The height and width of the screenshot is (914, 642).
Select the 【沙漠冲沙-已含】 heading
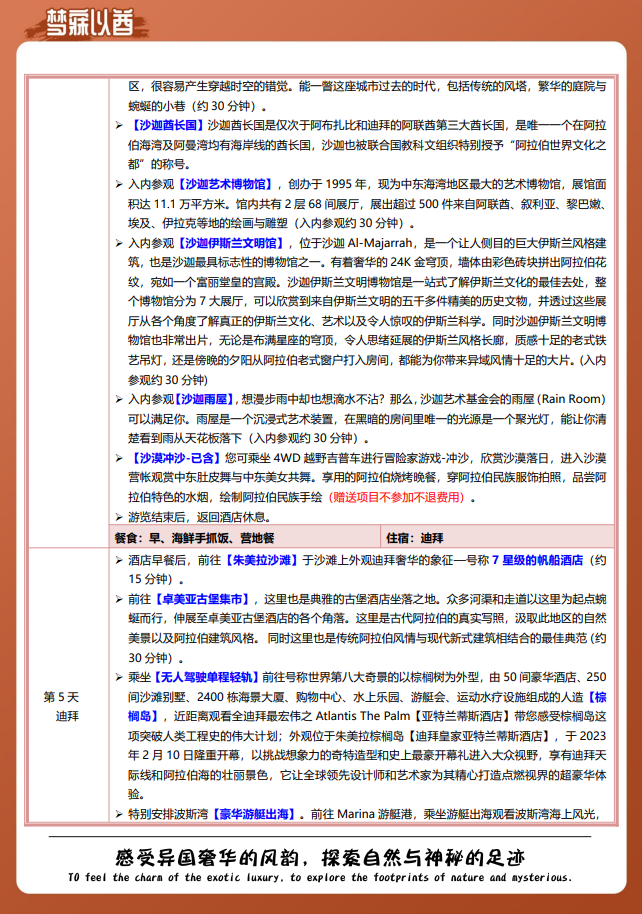[x=175, y=458]
